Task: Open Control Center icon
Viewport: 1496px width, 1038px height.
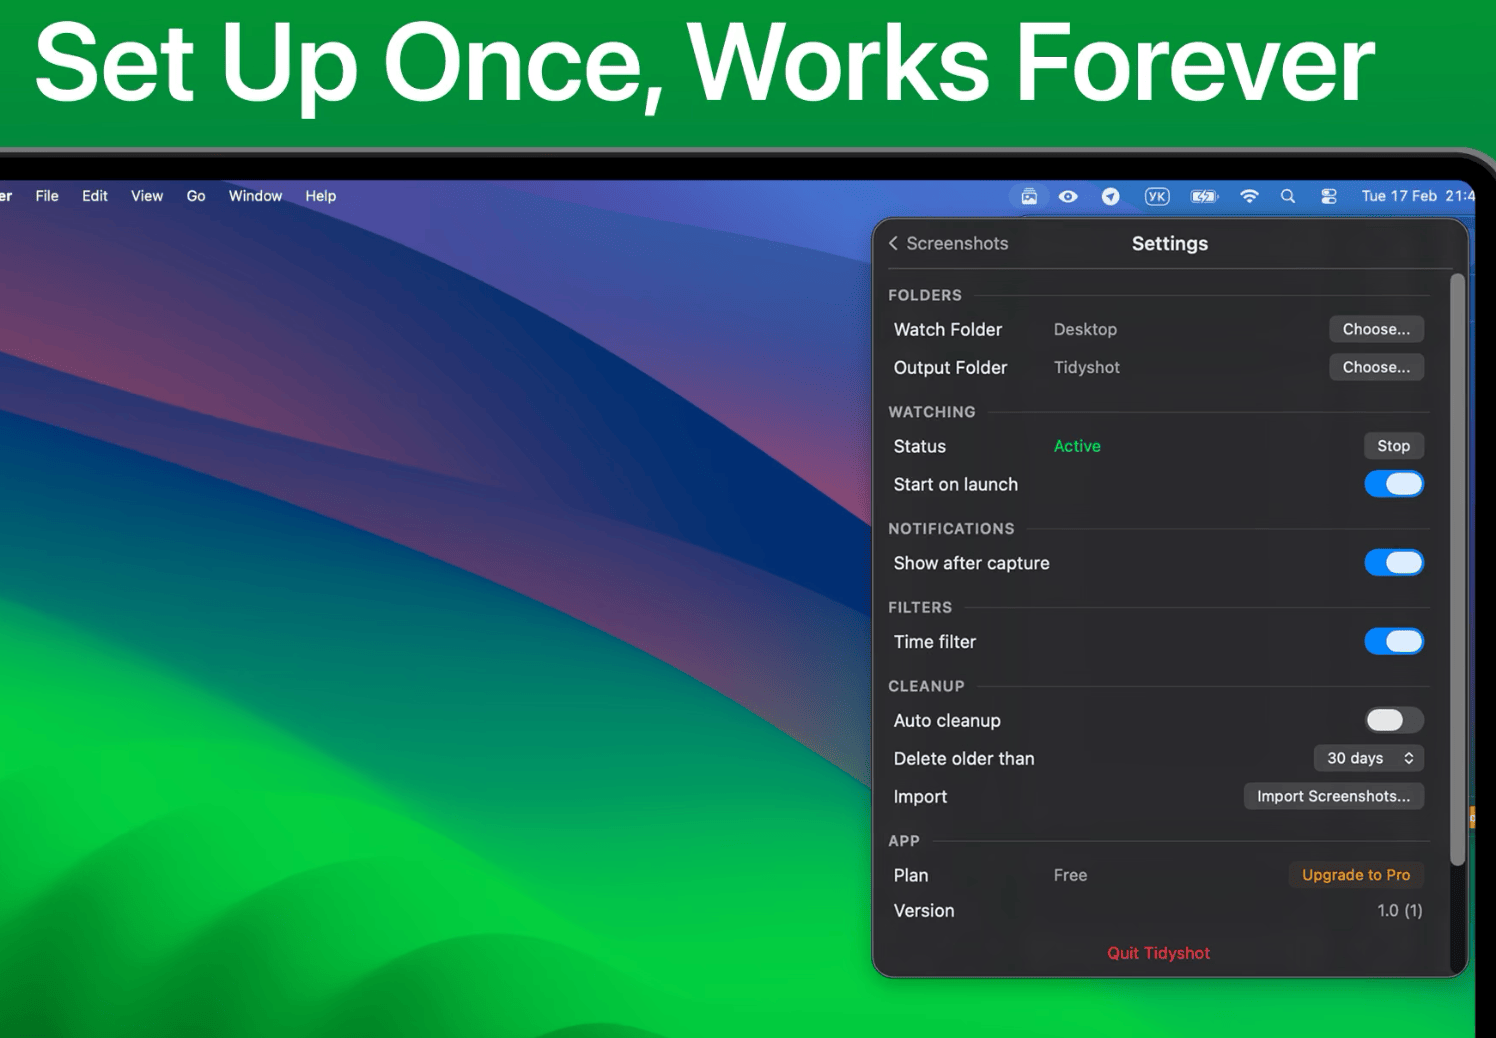Action: (x=1328, y=196)
